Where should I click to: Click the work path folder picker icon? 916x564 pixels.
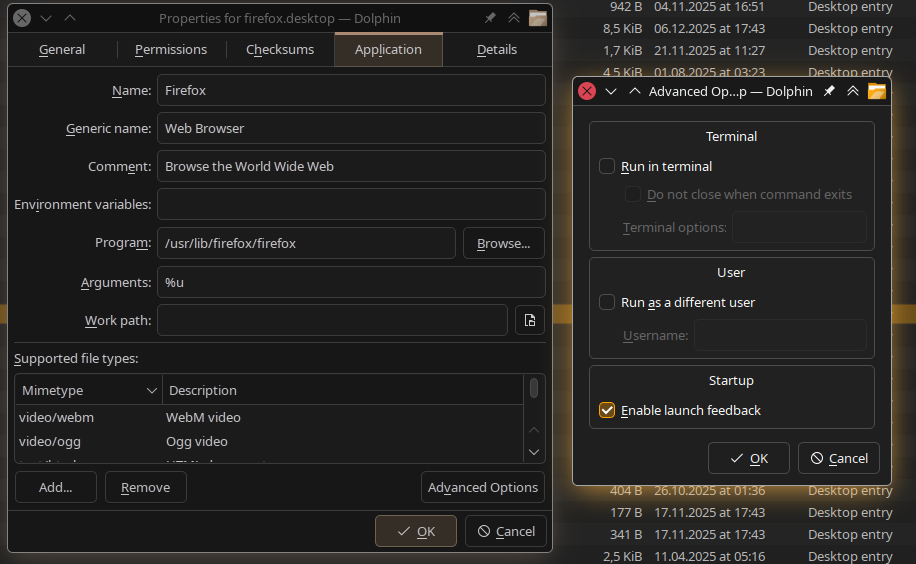coord(530,320)
